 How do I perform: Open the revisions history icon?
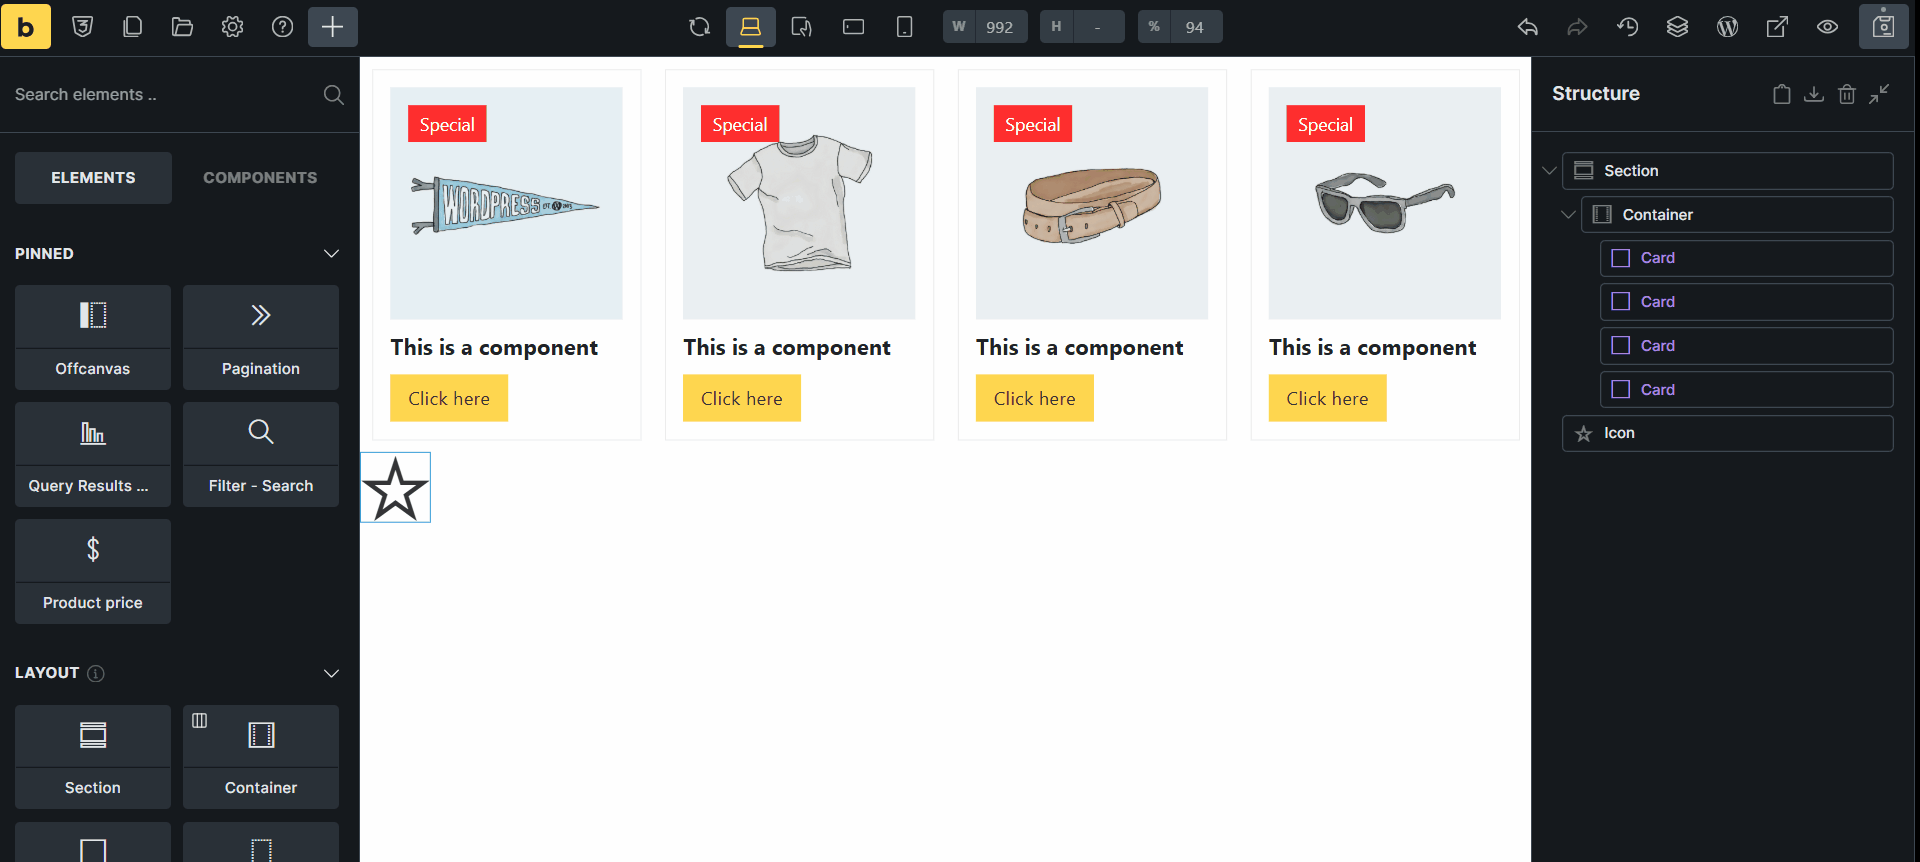pyautogui.click(x=1627, y=27)
